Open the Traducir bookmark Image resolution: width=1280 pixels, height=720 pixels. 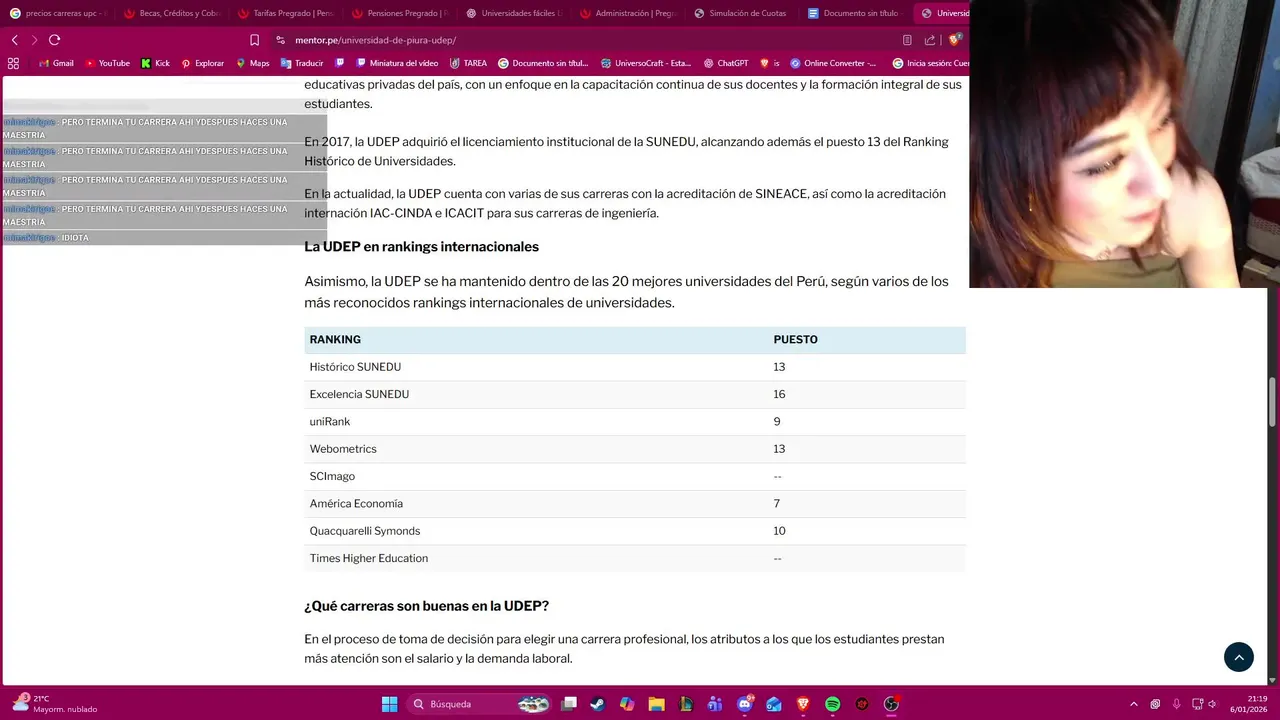[x=302, y=63]
